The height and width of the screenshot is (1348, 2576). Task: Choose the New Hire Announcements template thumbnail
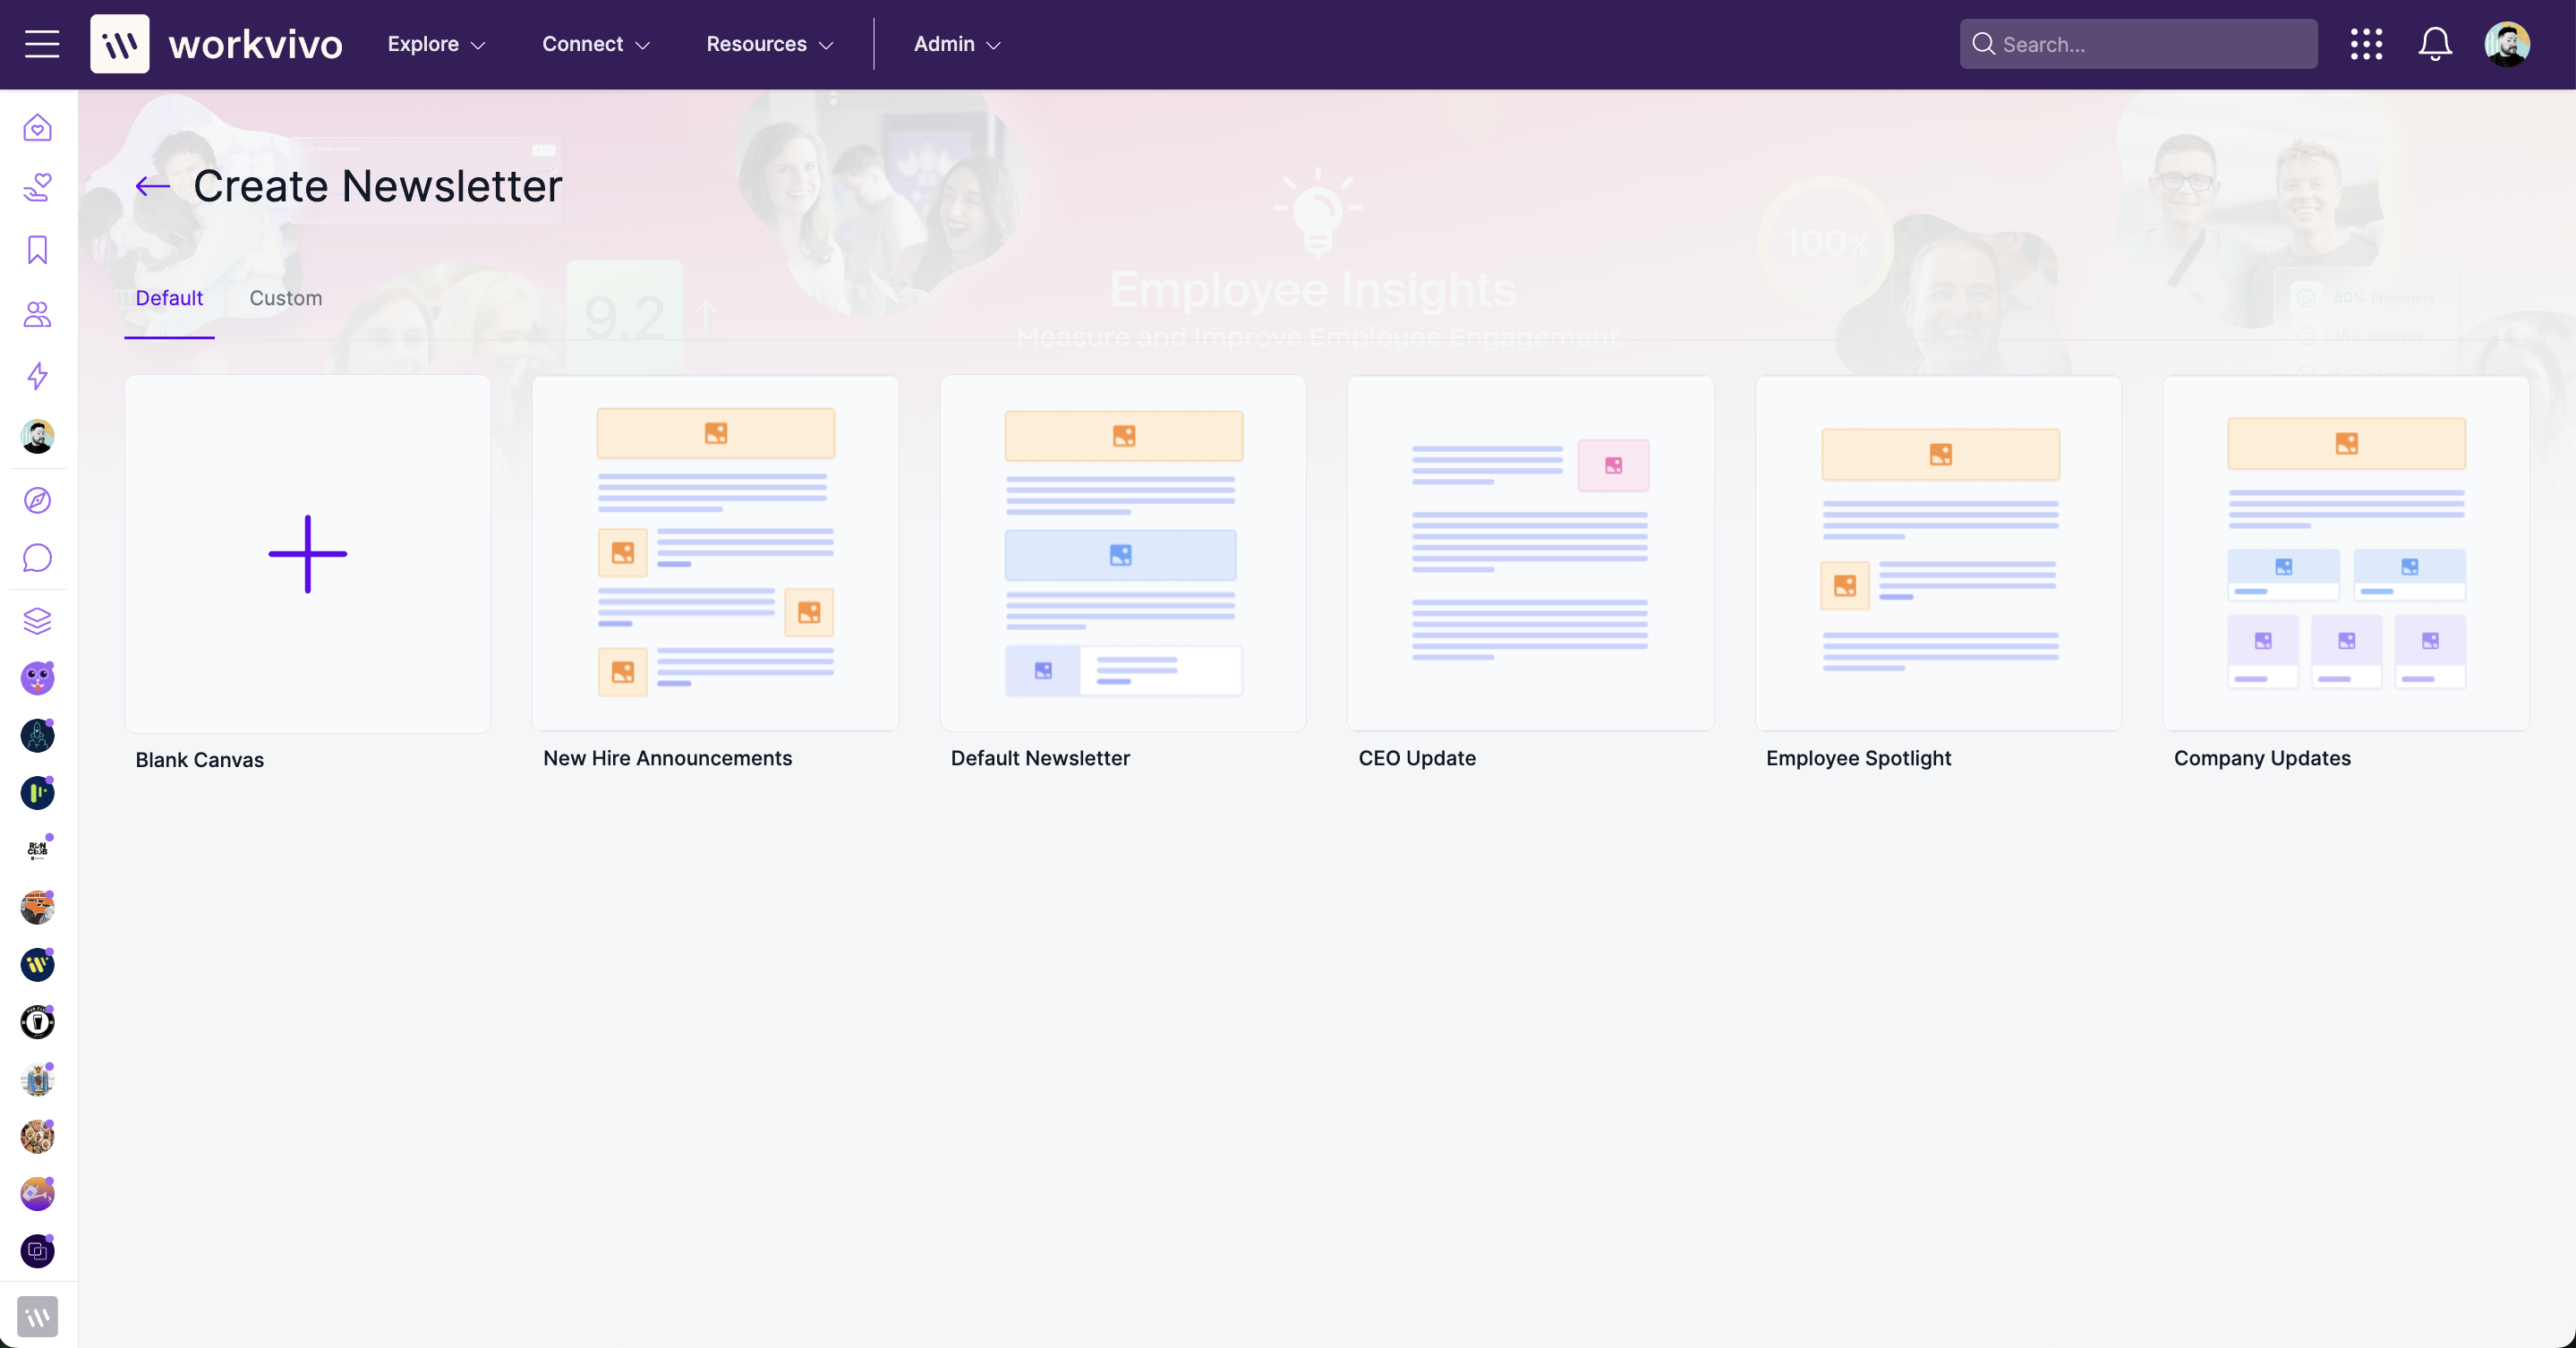(715, 553)
